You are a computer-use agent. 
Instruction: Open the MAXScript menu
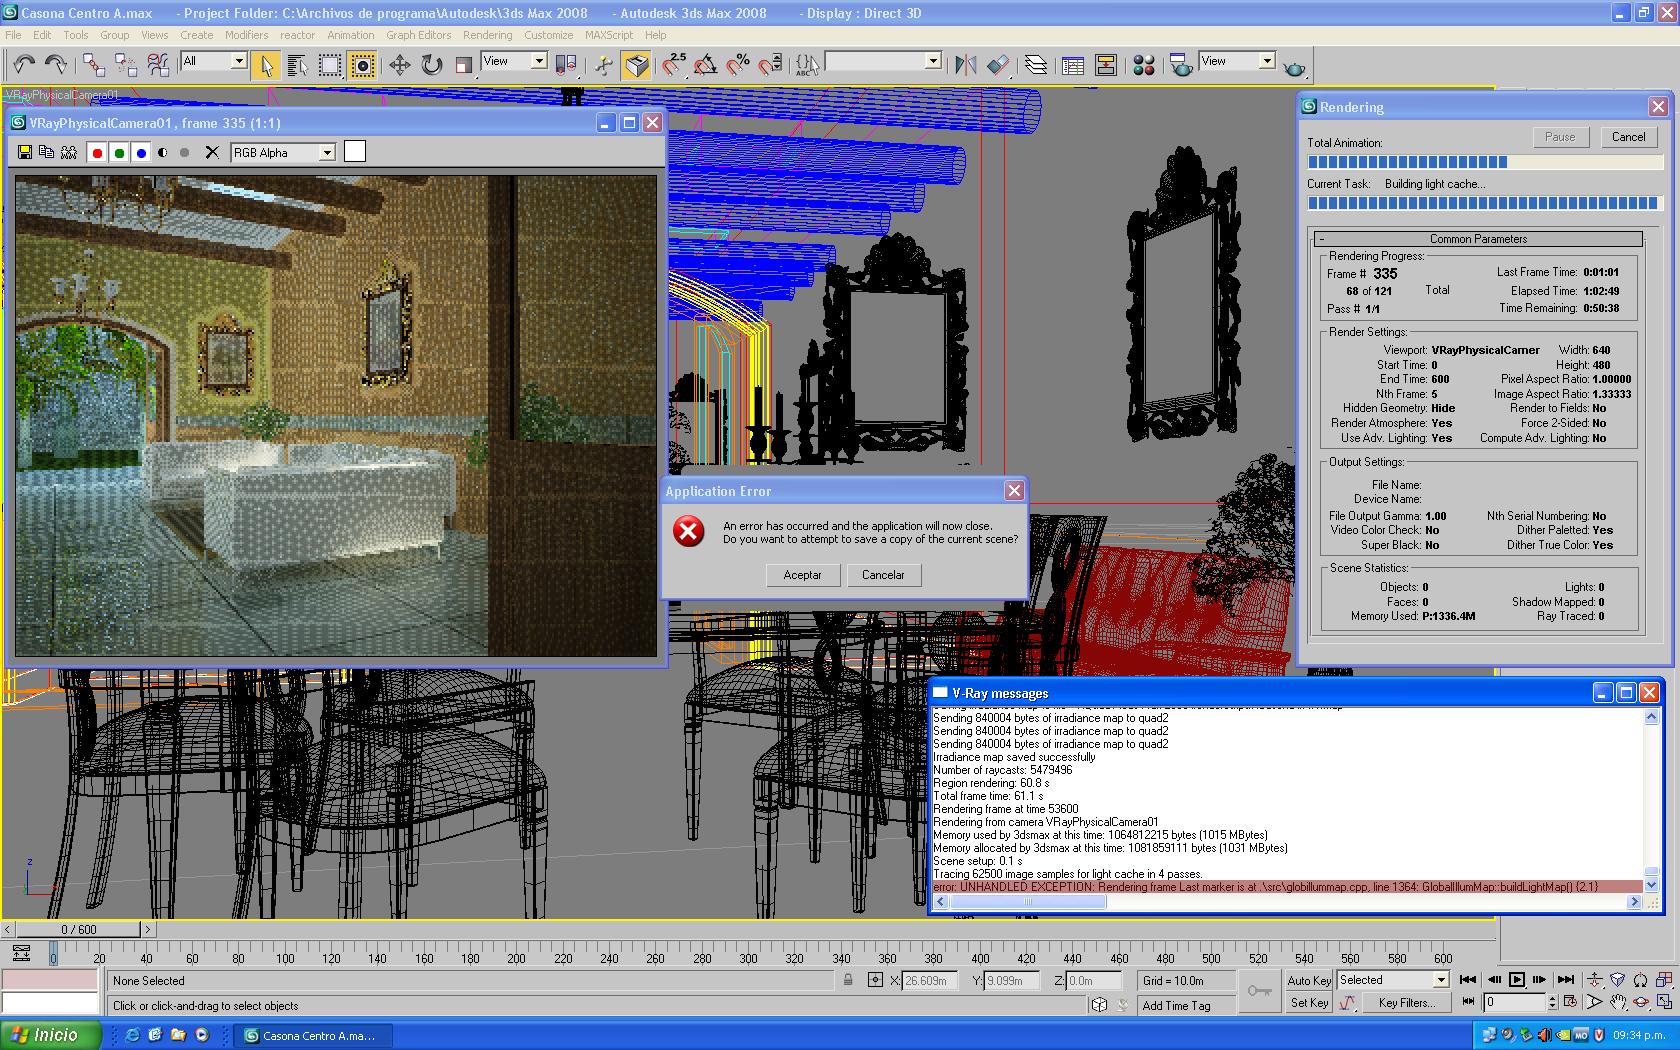[609, 35]
